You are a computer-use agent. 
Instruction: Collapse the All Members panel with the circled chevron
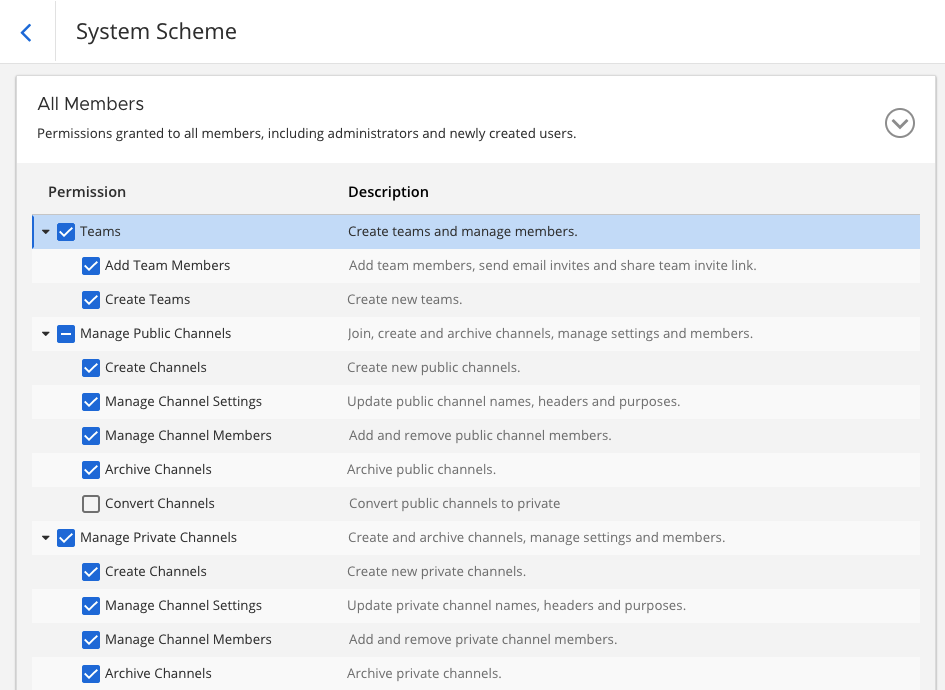point(899,123)
